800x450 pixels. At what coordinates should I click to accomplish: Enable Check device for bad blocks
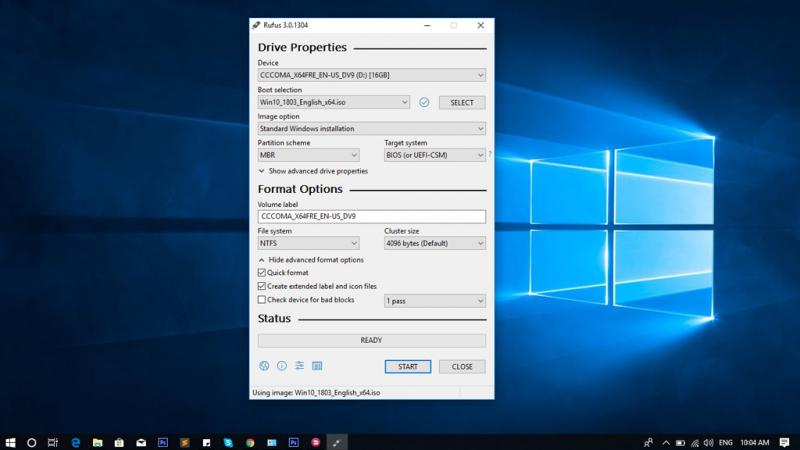point(262,300)
